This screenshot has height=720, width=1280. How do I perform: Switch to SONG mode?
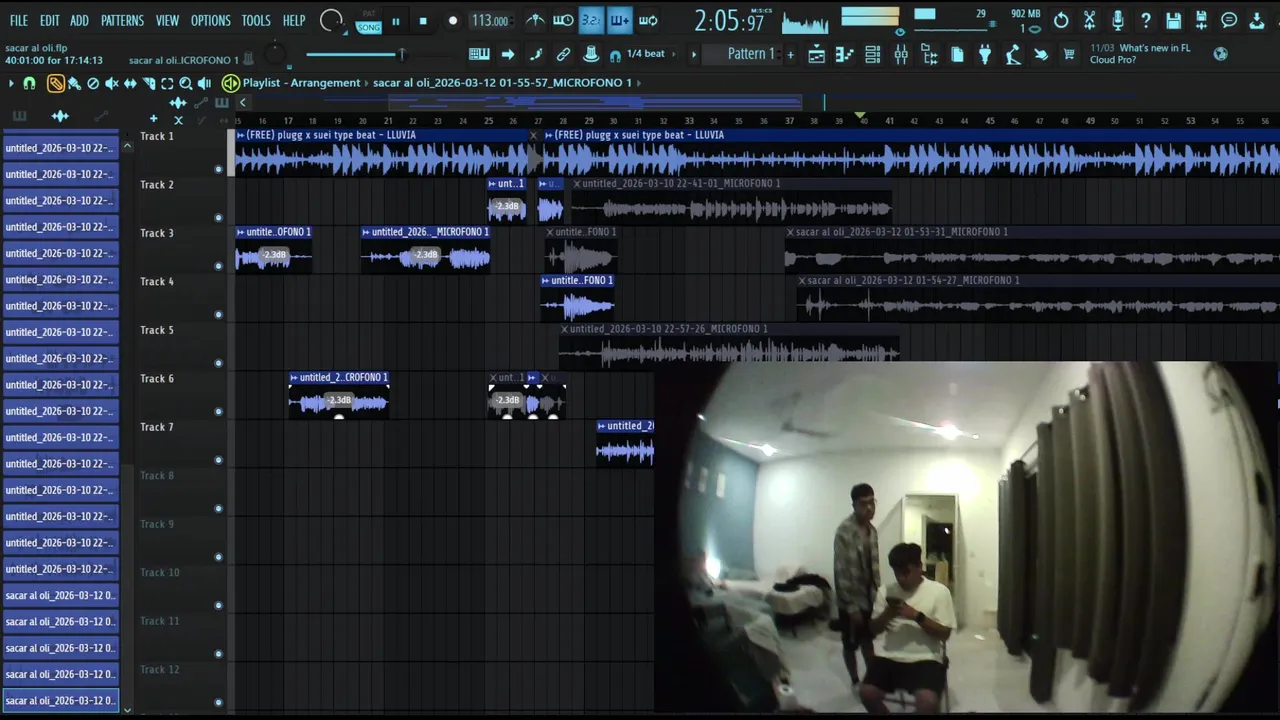369,27
